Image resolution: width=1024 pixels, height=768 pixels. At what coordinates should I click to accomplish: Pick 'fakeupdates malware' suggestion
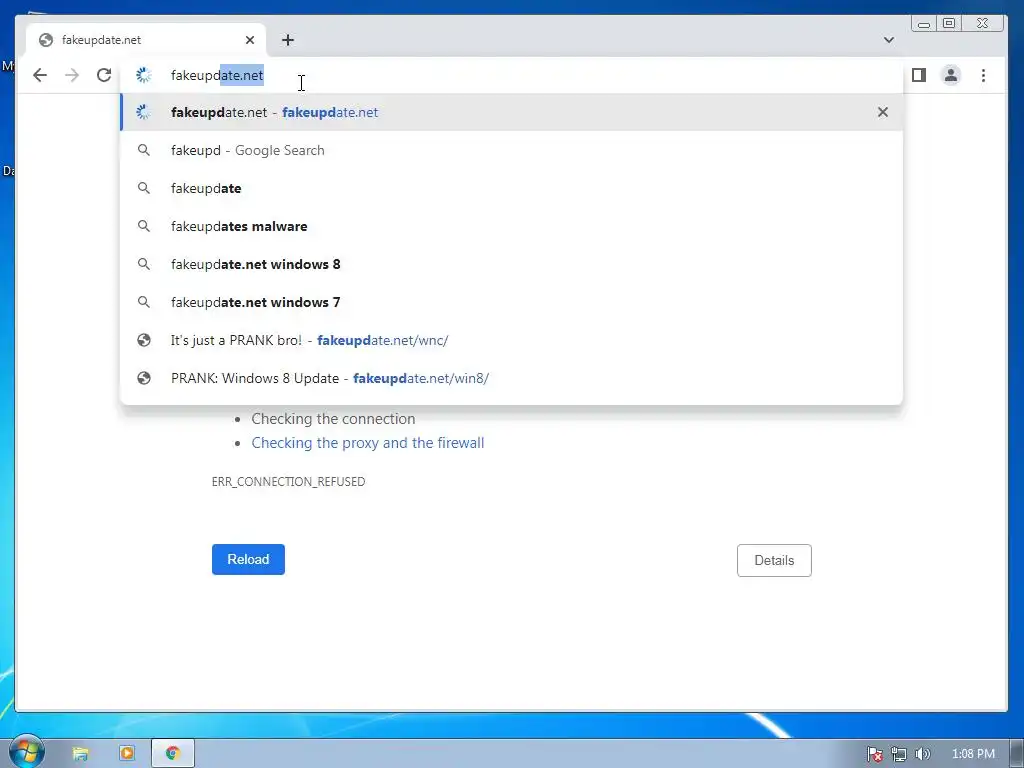click(511, 226)
